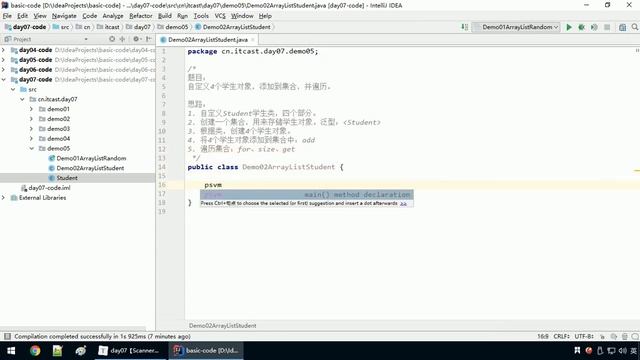The width and height of the screenshot is (640, 360).
Task: Expand External Libraries node
Action: click(4, 198)
